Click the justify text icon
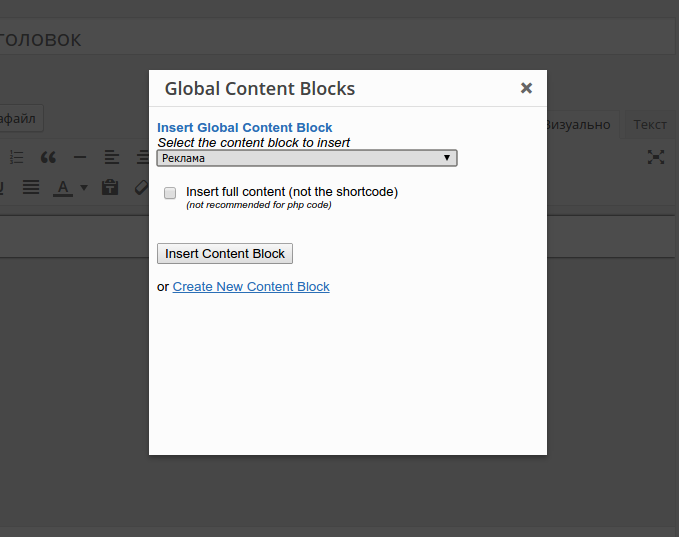Image resolution: width=679 pixels, height=537 pixels. [x=31, y=187]
